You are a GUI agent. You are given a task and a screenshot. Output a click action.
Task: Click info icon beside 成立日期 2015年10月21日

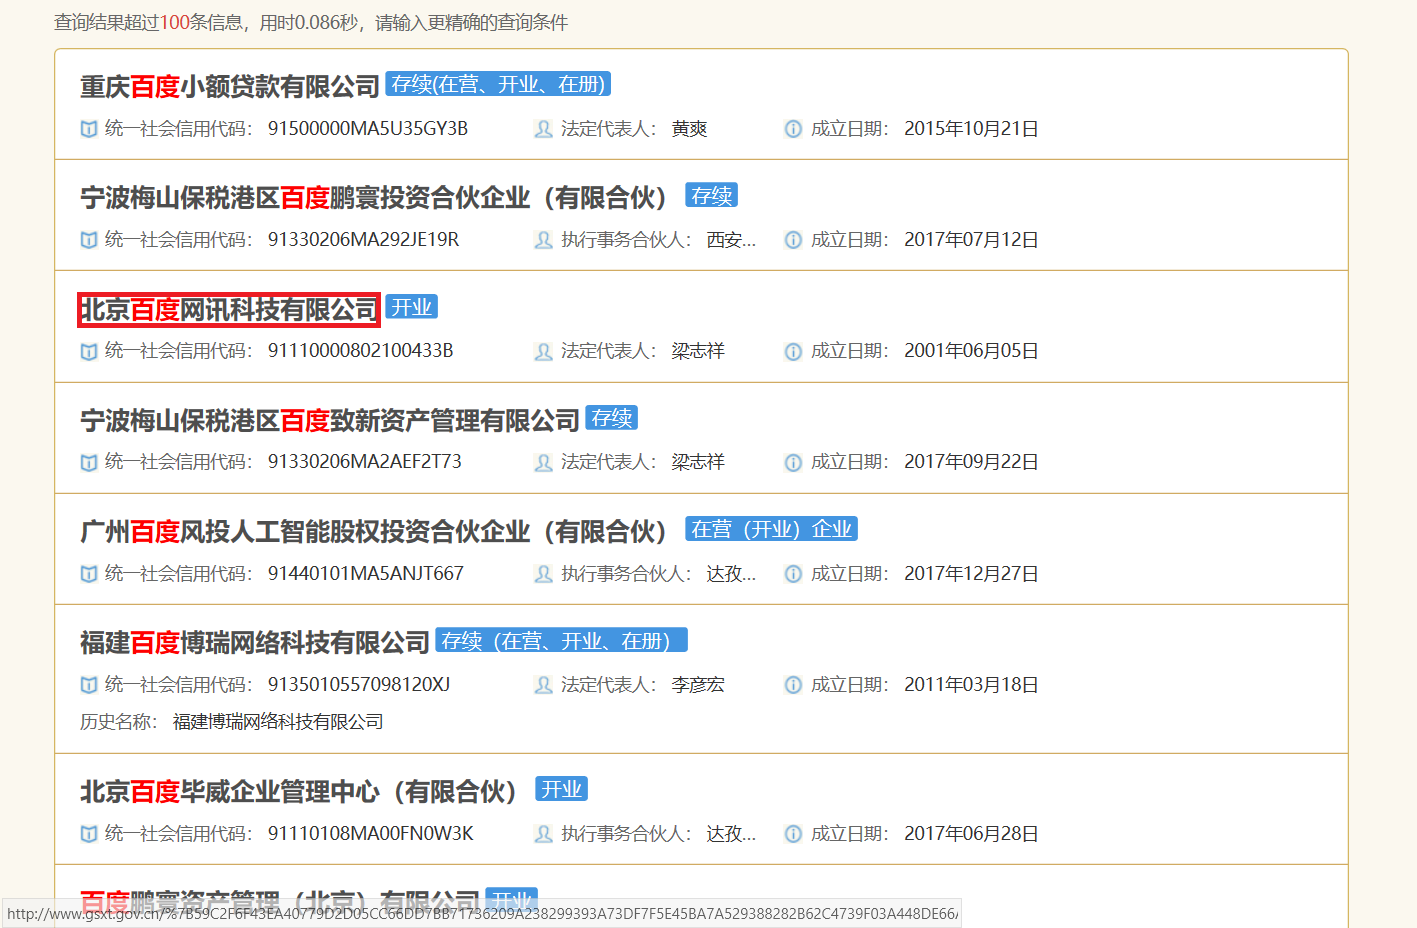point(793,129)
